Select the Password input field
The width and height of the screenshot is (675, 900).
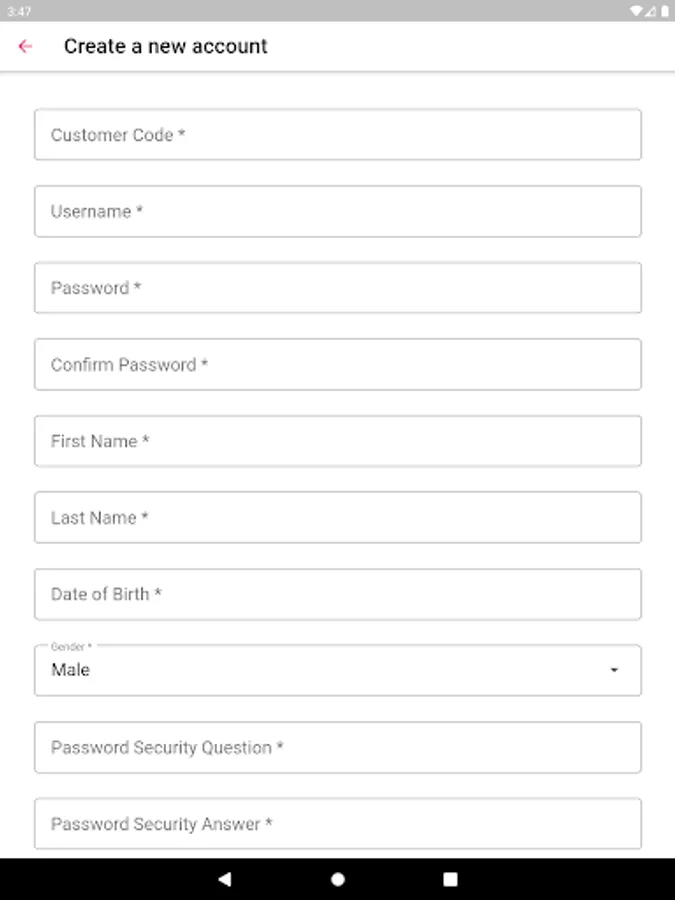[x=337, y=288]
